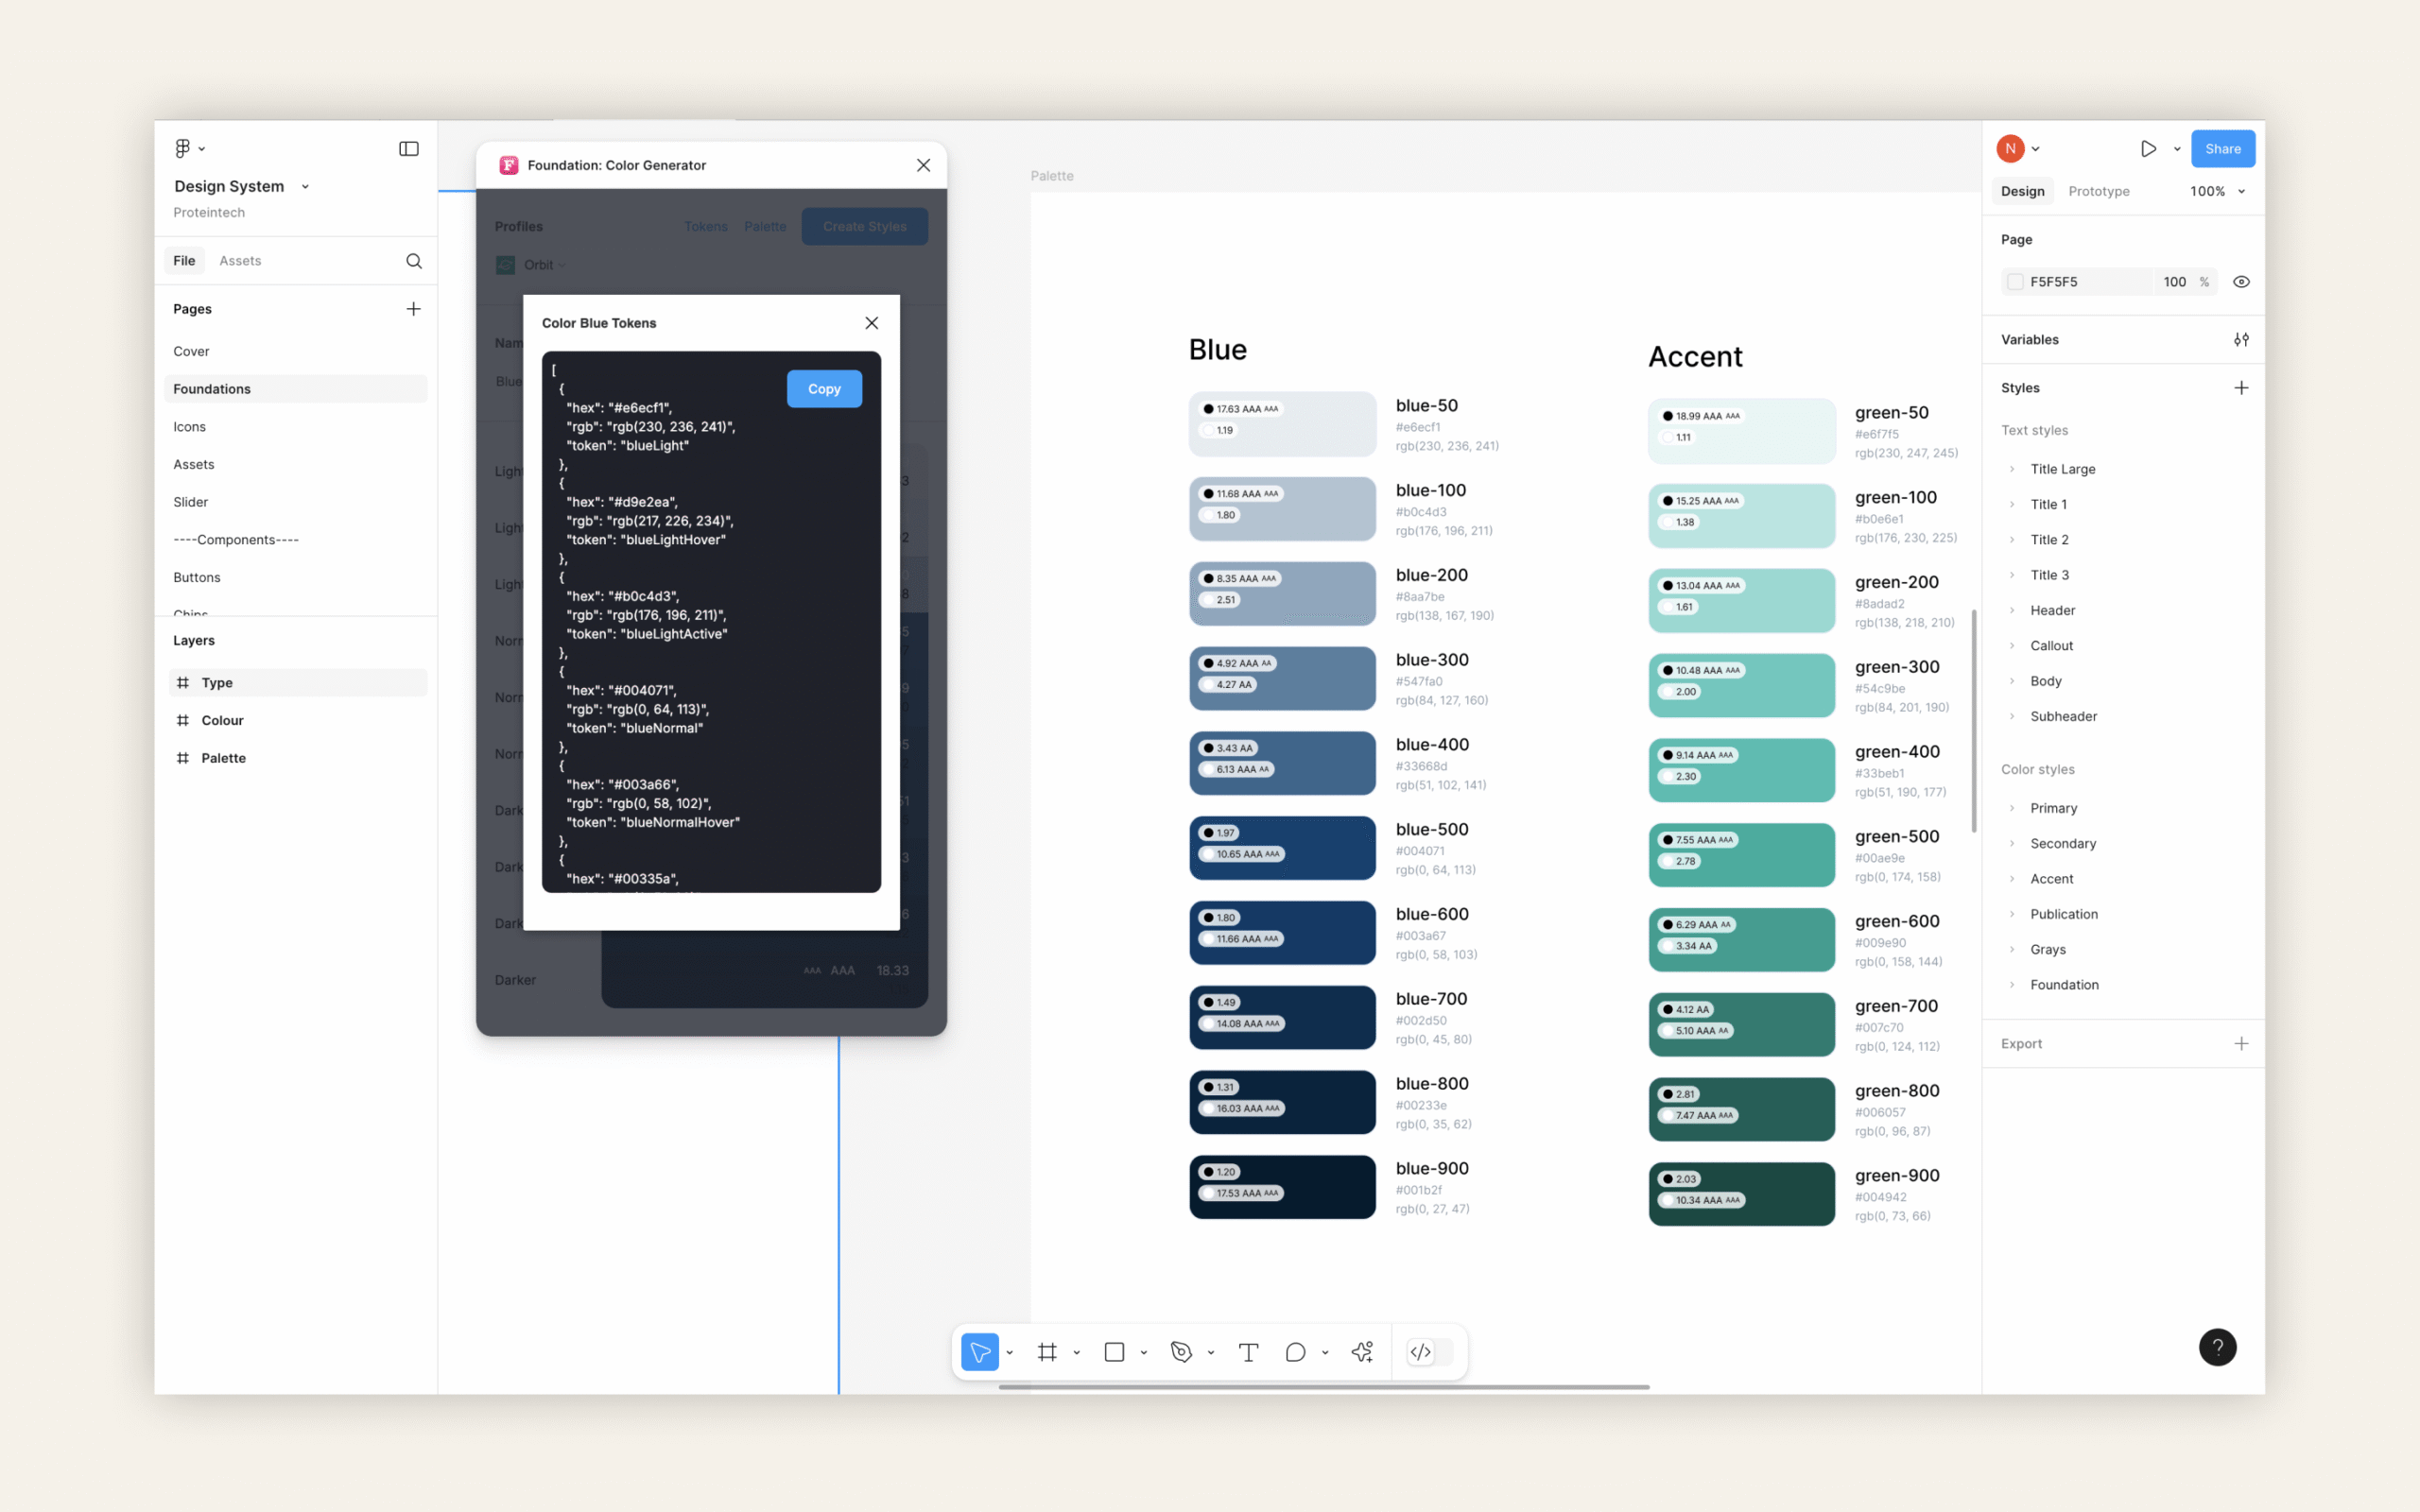Image resolution: width=2420 pixels, height=1512 pixels.
Task: Expand the Primary color style group
Action: click(x=2012, y=808)
